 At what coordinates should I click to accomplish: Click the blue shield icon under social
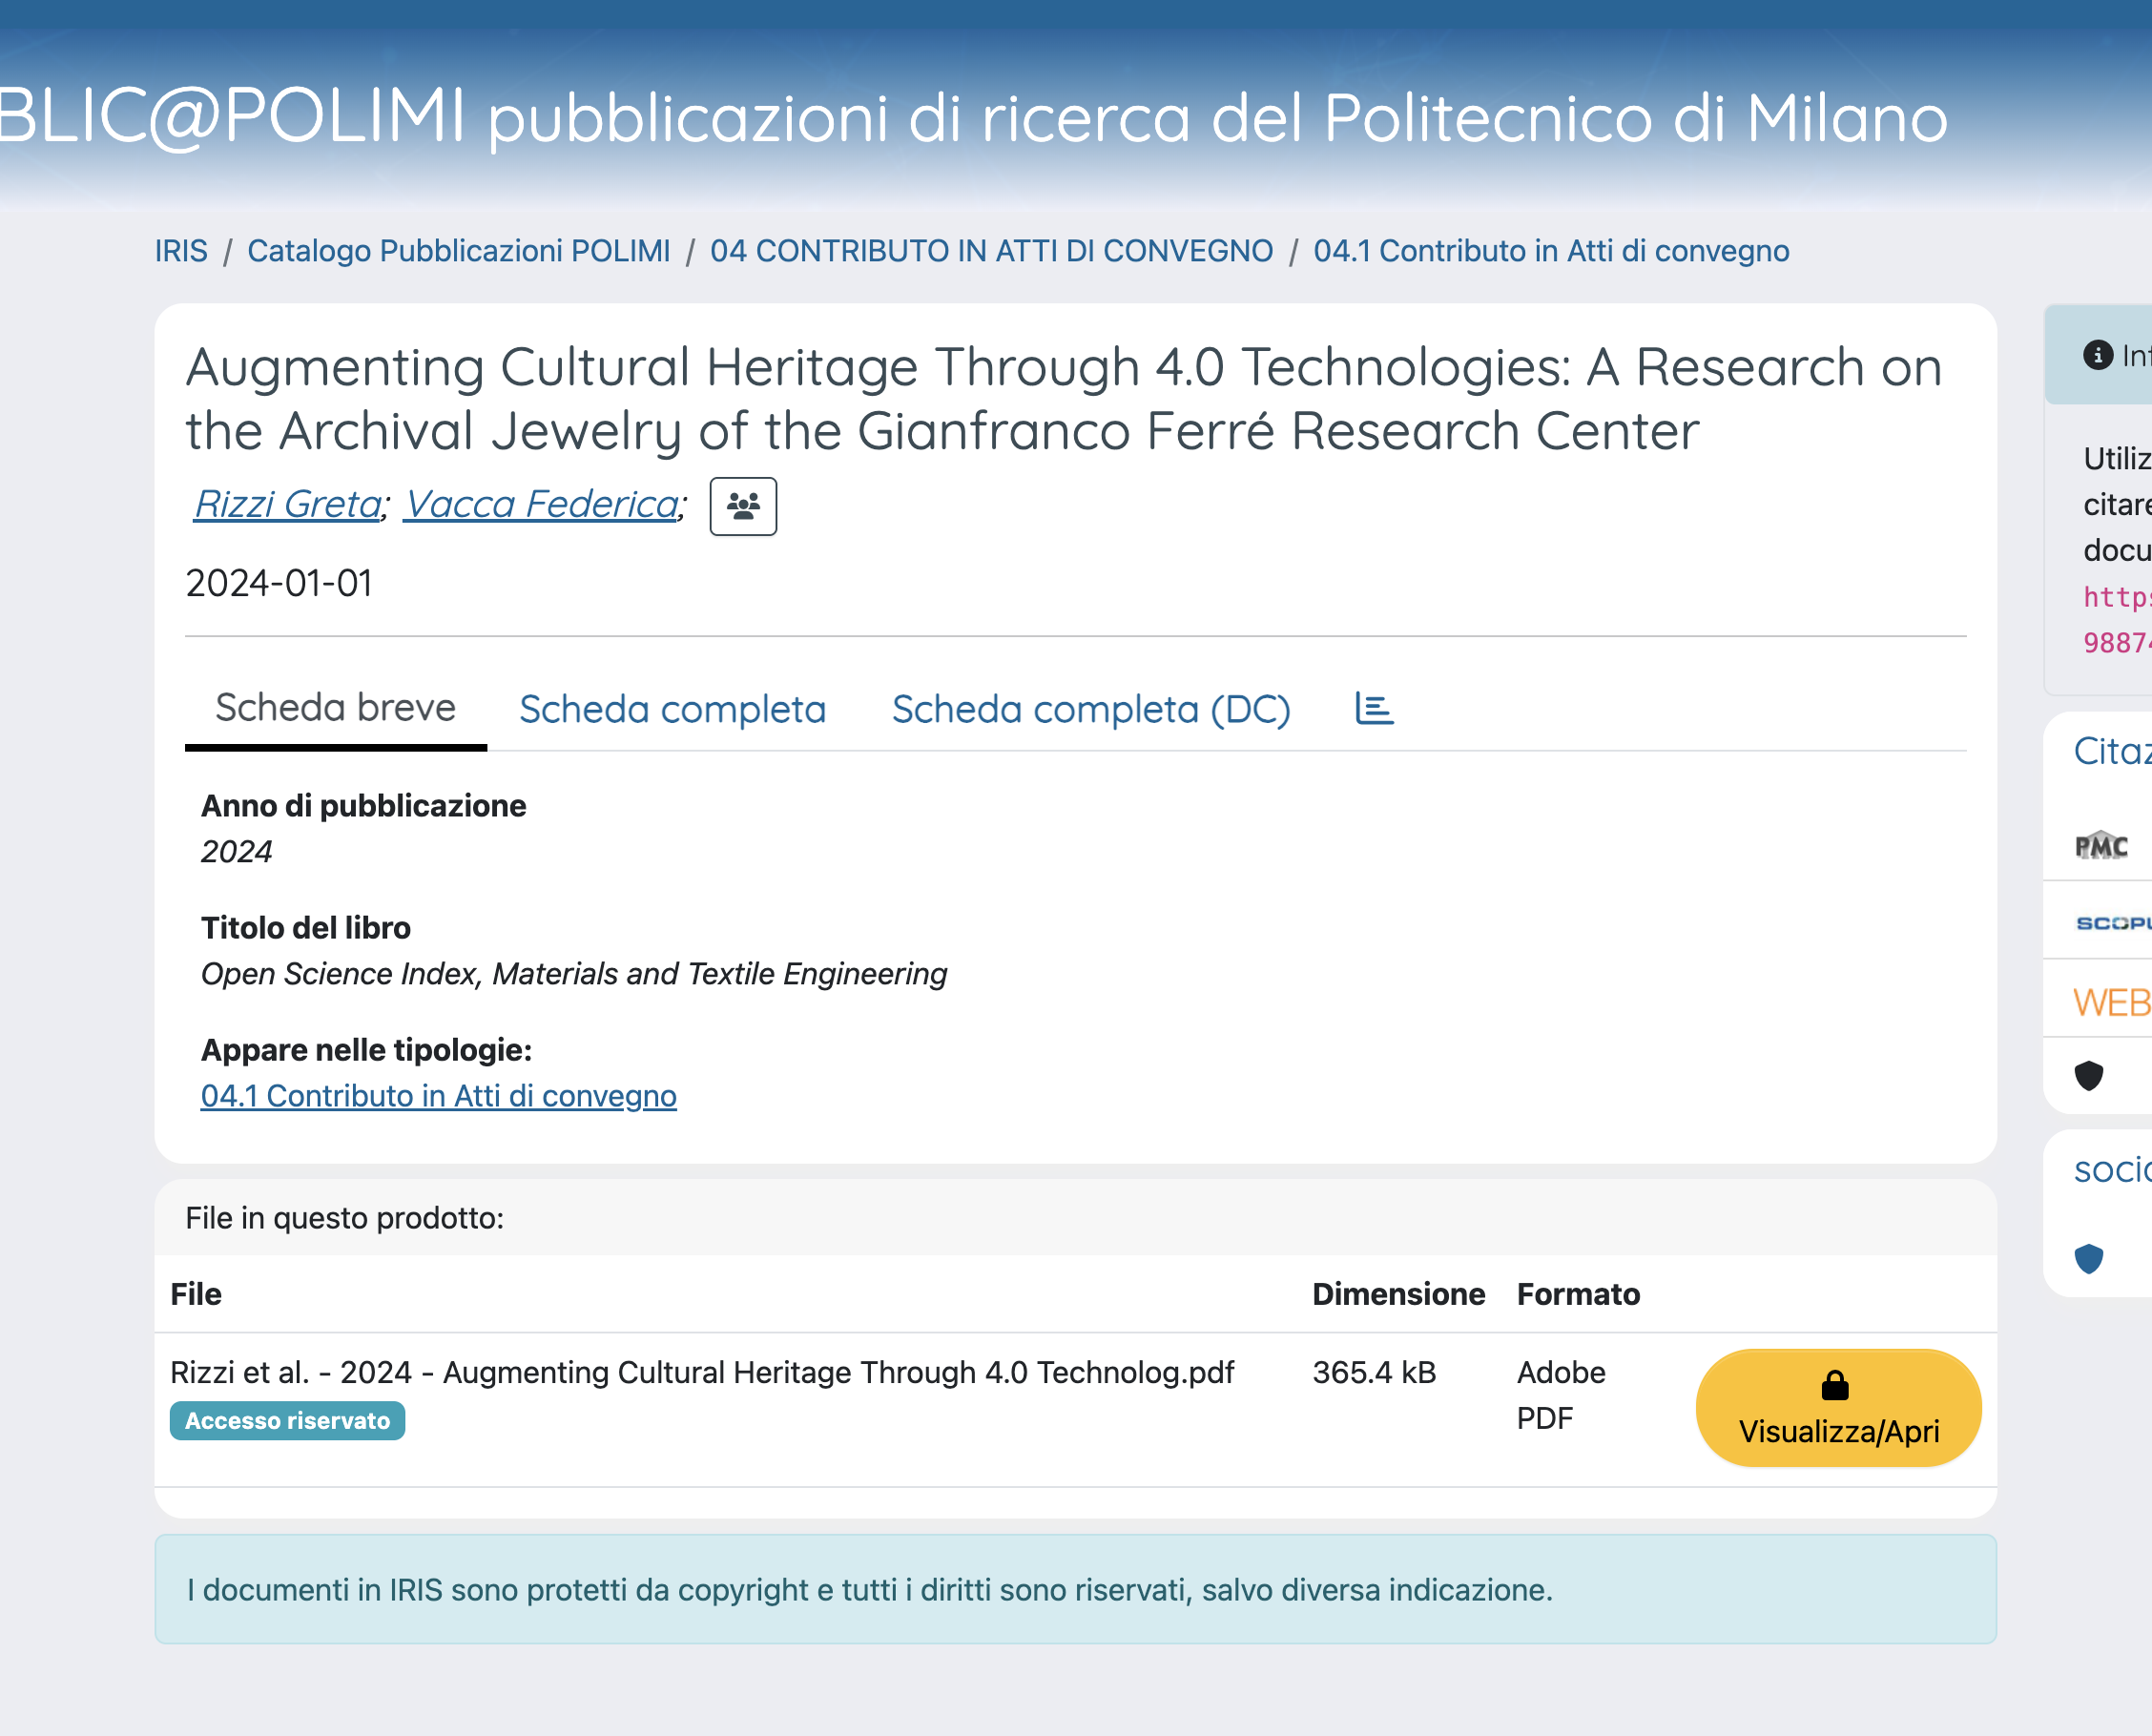click(x=2089, y=1258)
